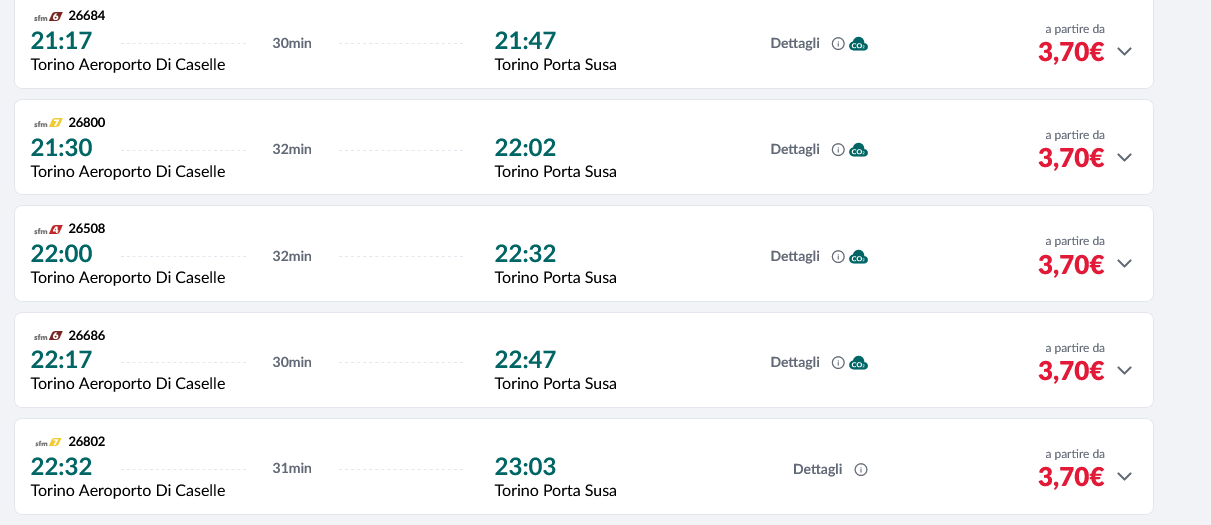The width and height of the screenshot is (1211, 525).
Task: Click the info icon for train 26802
Action: click(861, 470)
